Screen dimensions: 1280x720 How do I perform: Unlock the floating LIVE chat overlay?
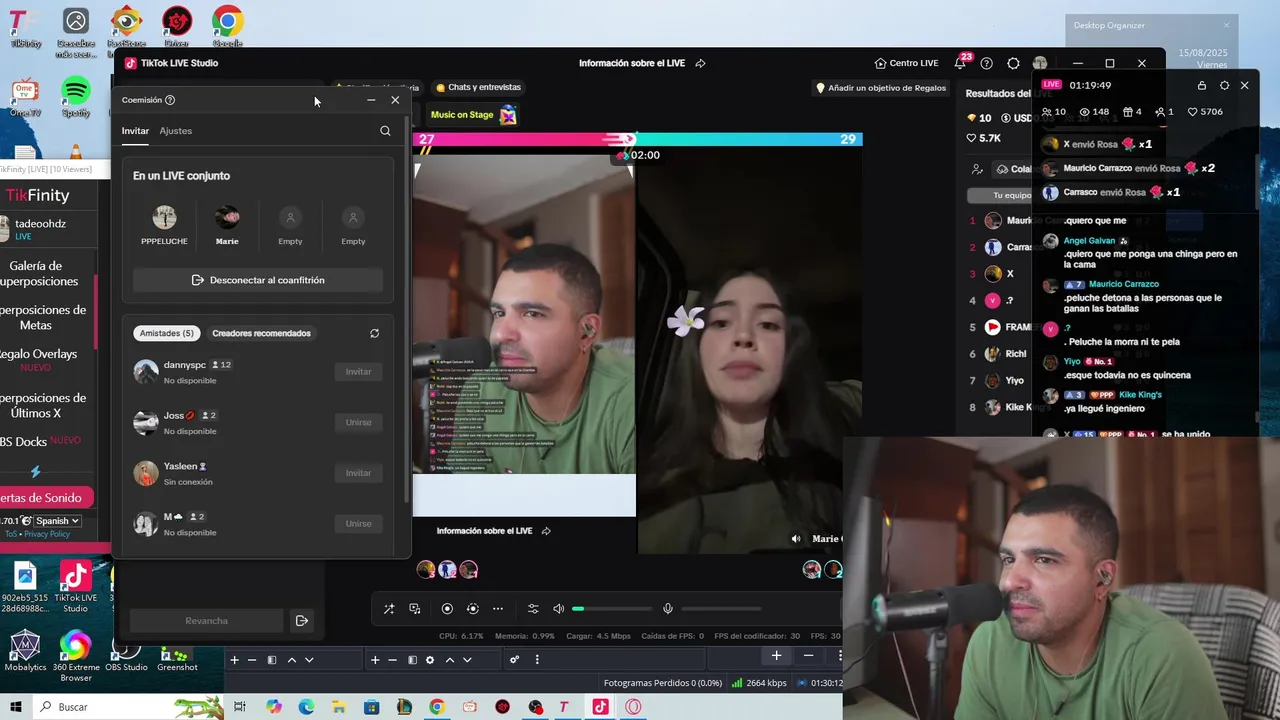click(1202, 86)
